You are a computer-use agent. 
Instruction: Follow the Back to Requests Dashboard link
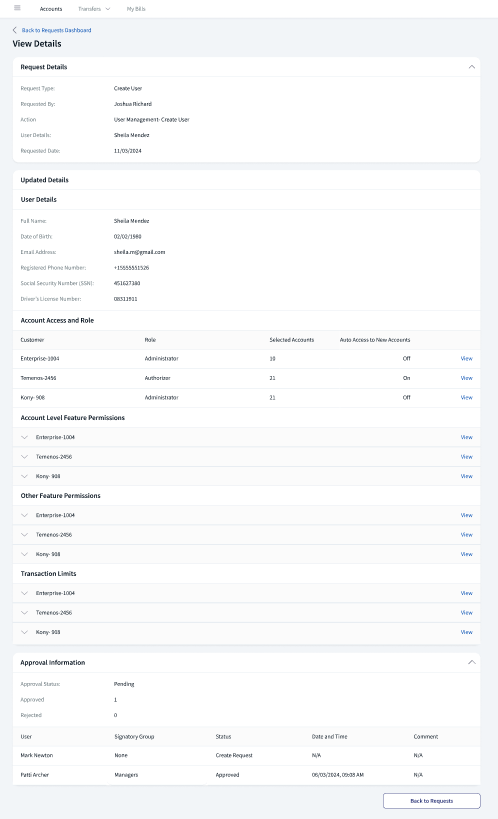[x=56, y=30]
